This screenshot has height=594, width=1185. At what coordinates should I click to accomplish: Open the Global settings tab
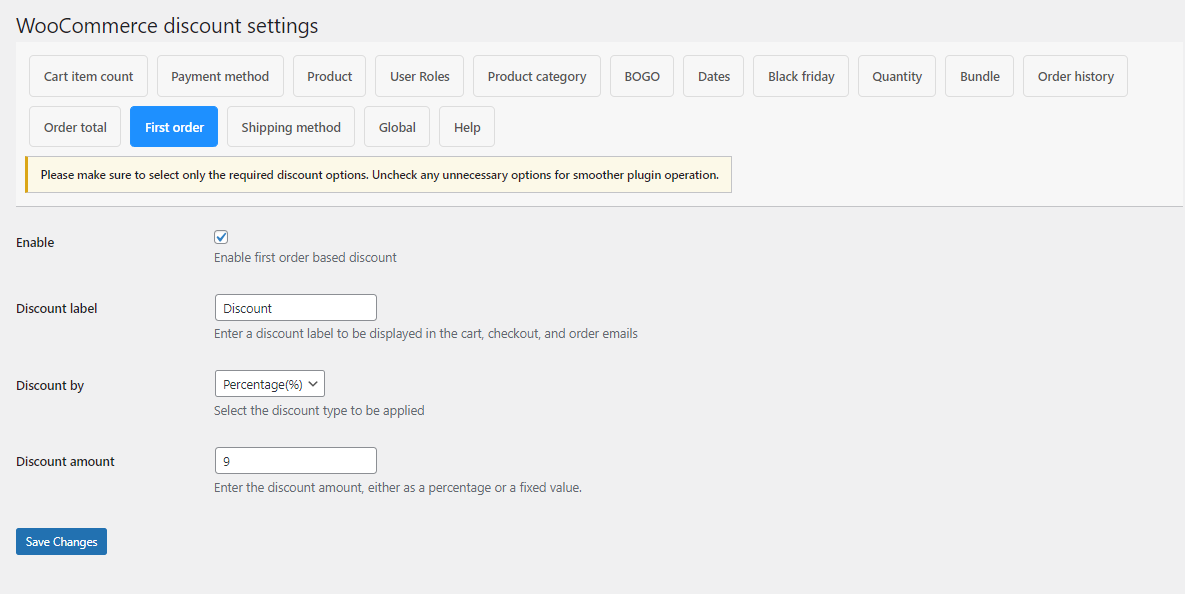pos(396,126)
